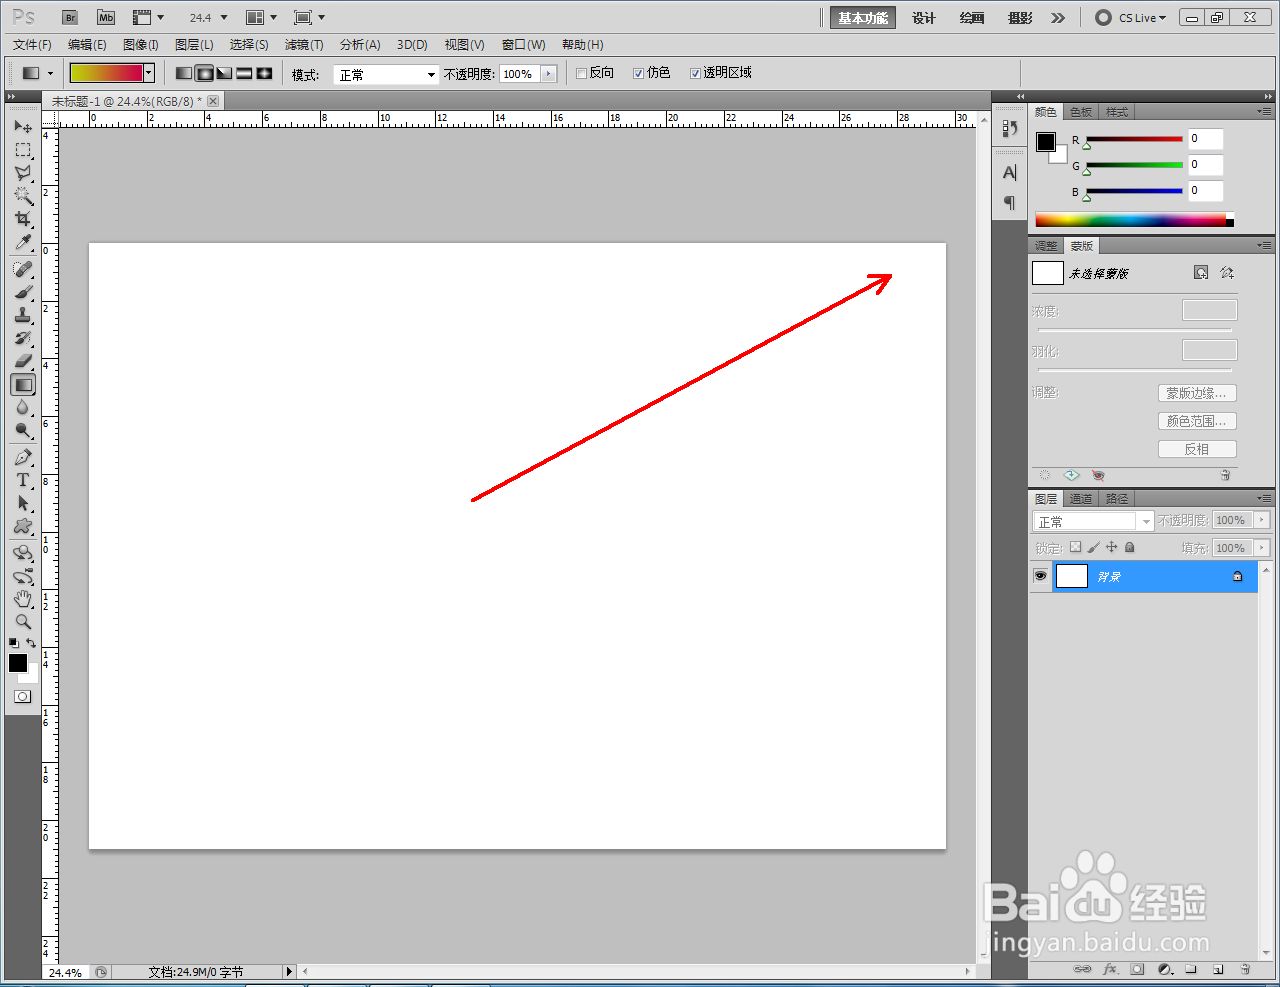Select the Magic Wand tool
The height and width of the screenshot is (987, 1280).
(23, 196)
